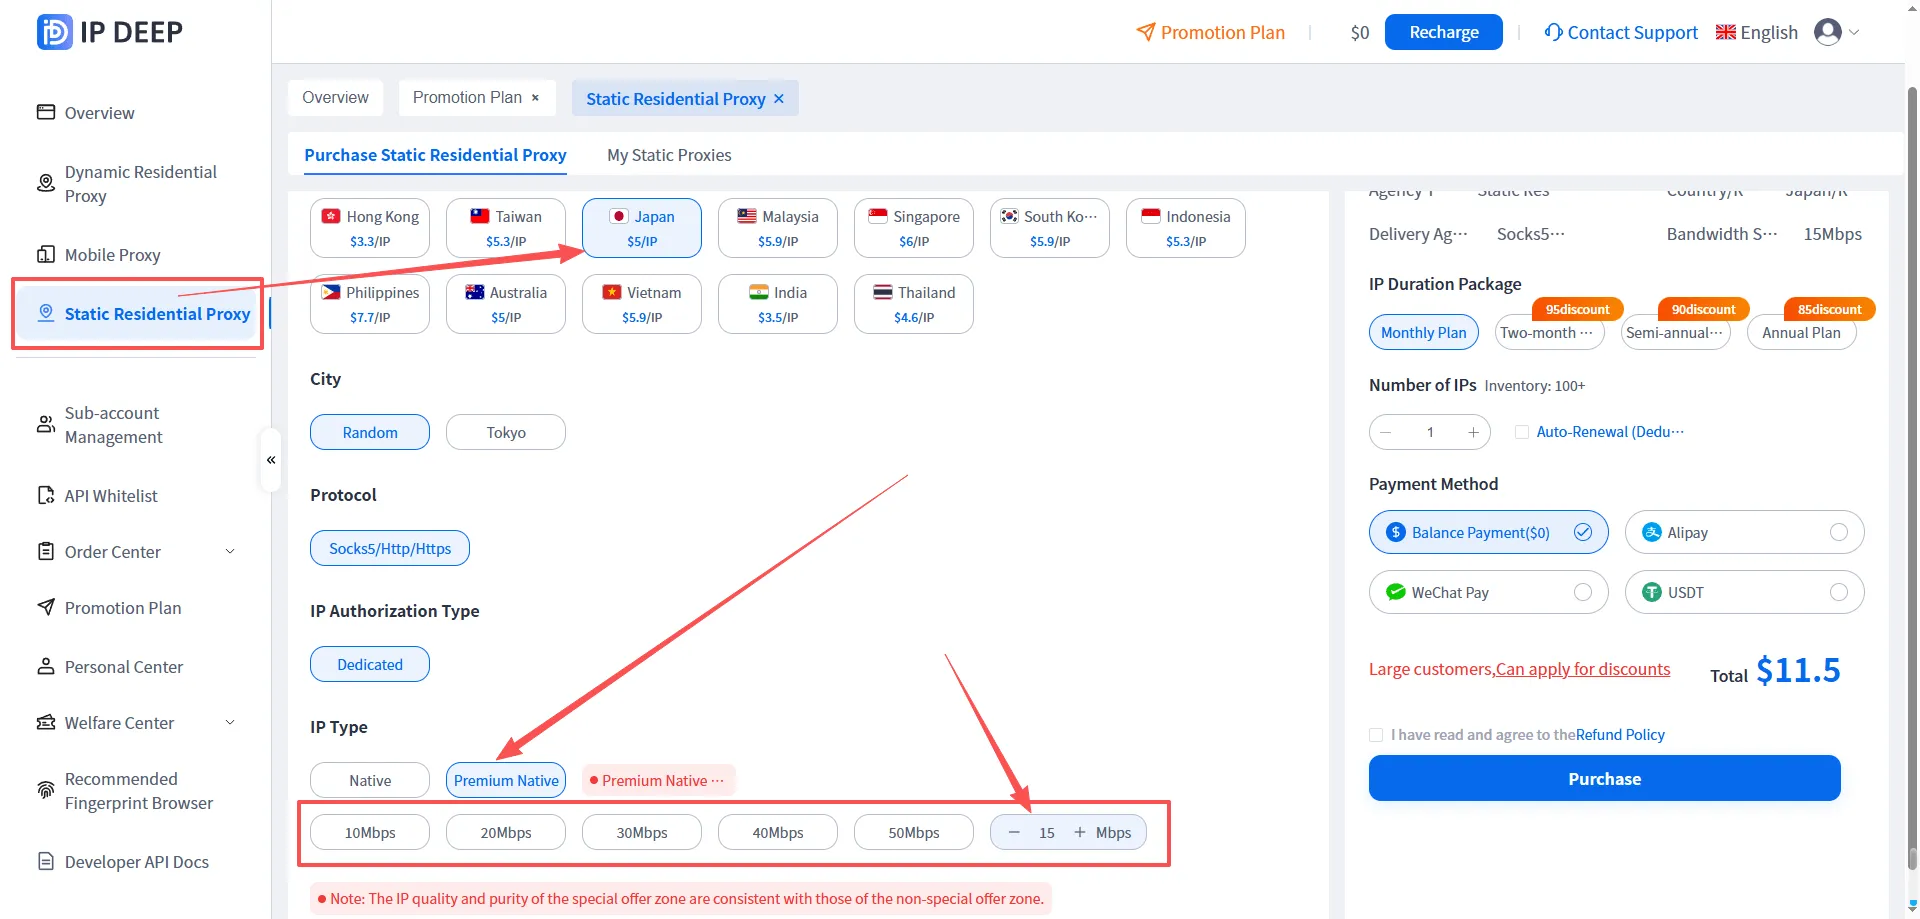Viewport: 1920px width, 919px height.
Task: Click the Contact Support headset icon
Action: (x=1553, y=32)
